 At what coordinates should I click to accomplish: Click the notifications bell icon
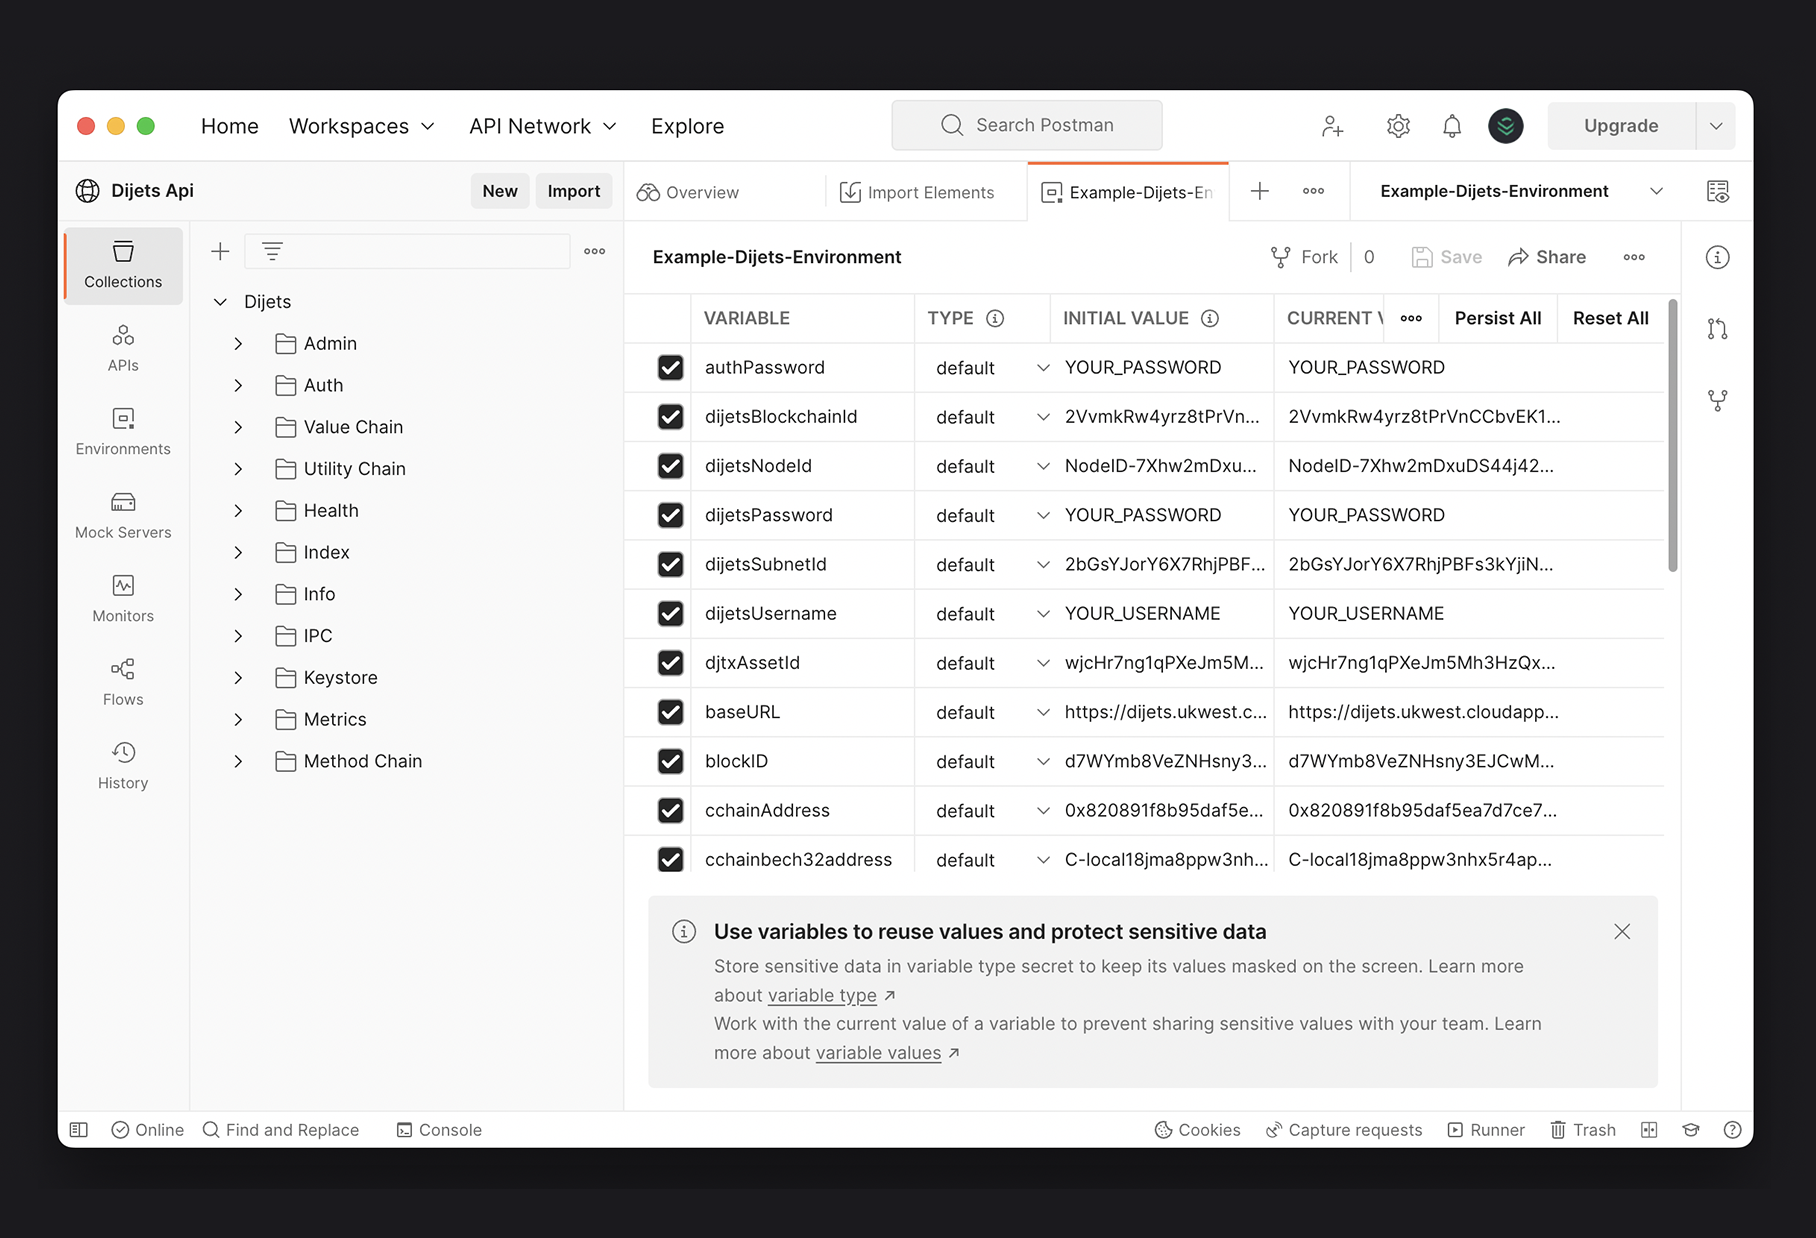click(x=1451, y=126)
